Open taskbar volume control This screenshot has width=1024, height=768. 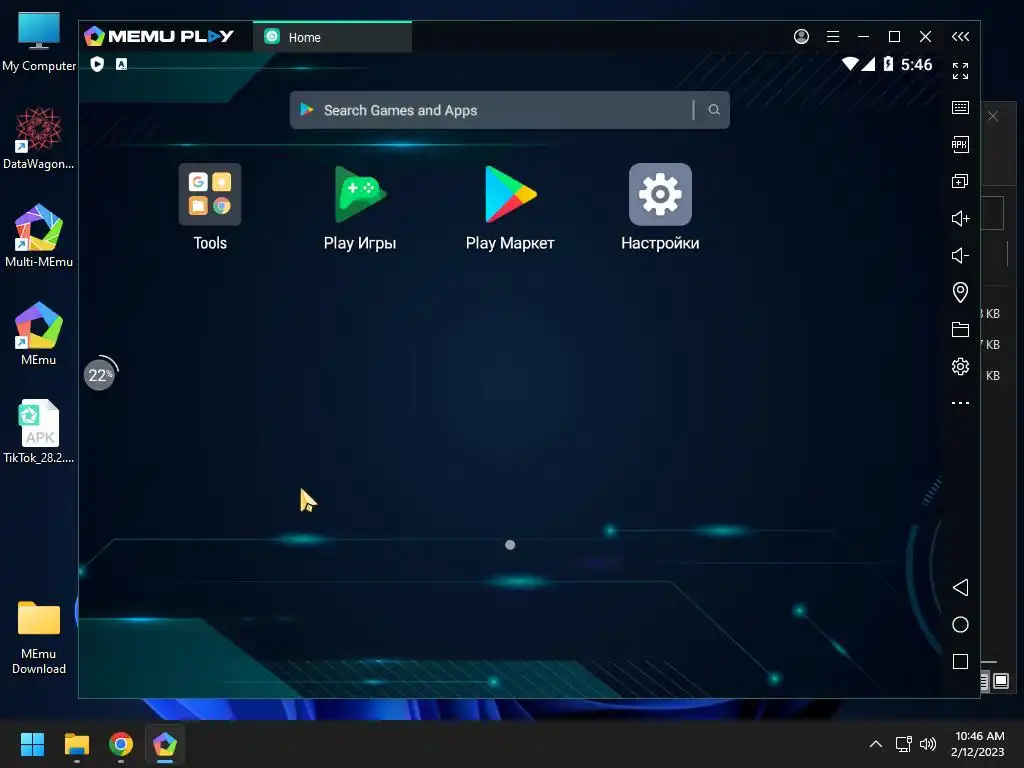(927, 744)
